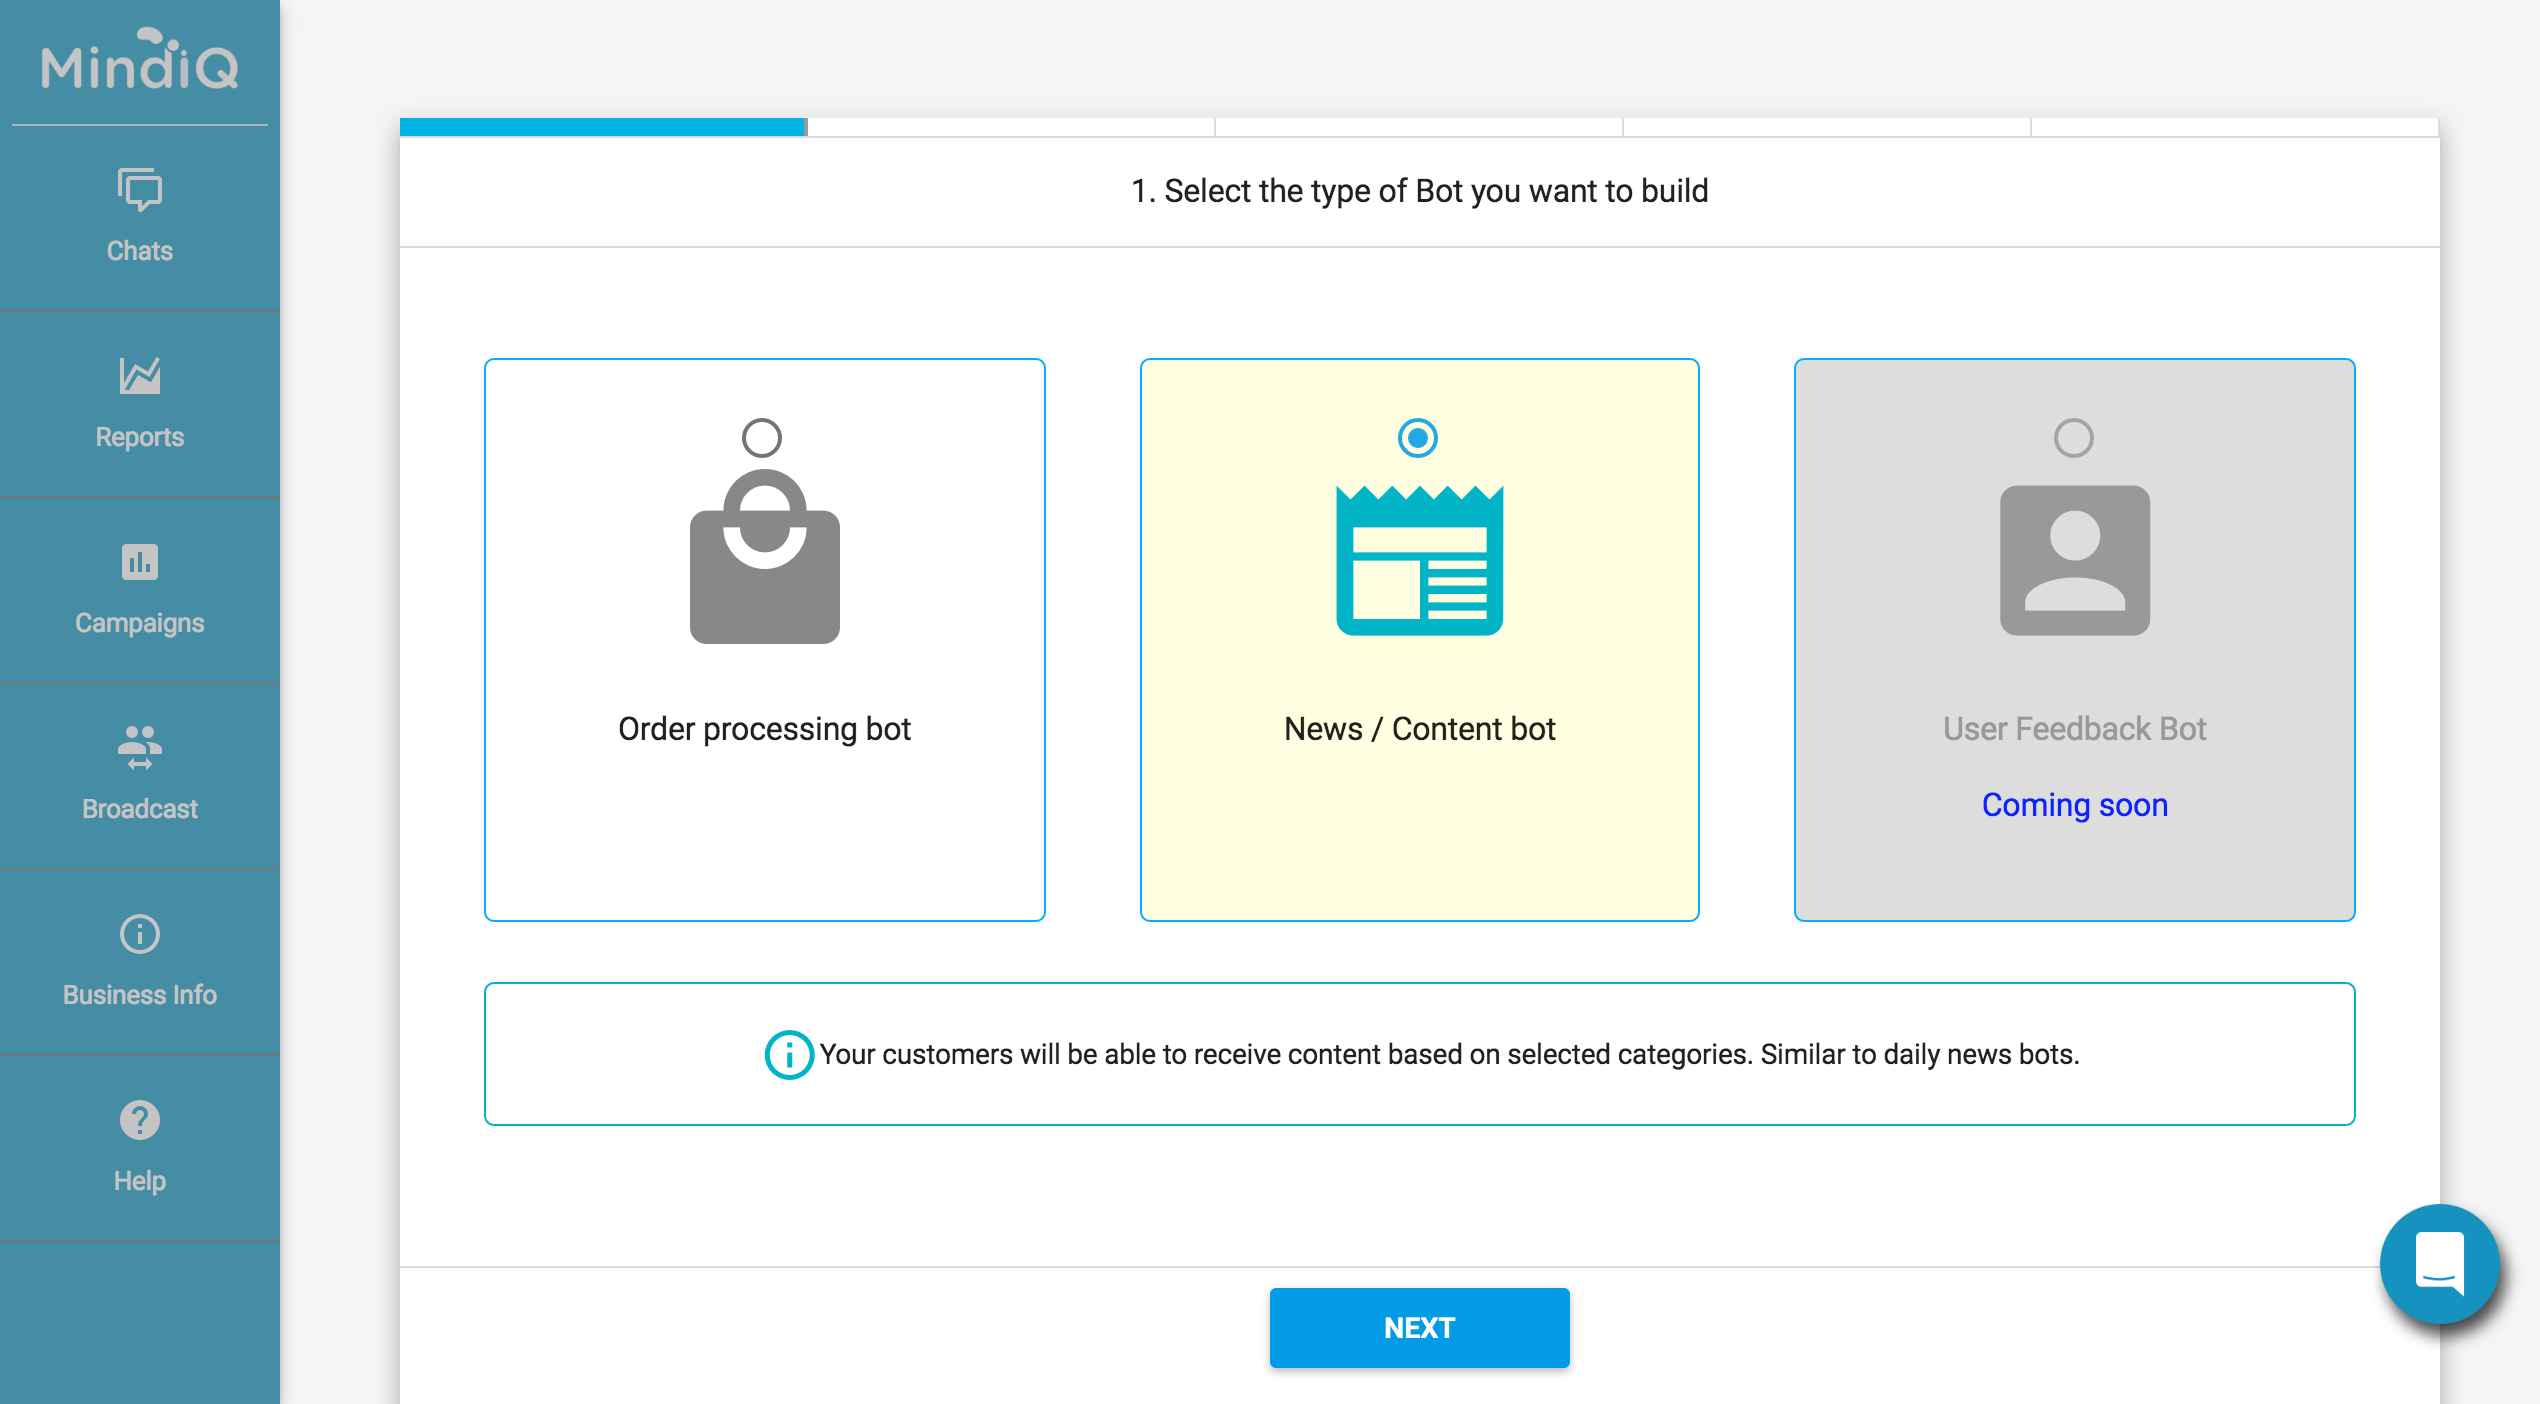Click the last progress step segment
This screenshot has width=2540, height=1404.
pyautogui.click(x=2234, y=127)
